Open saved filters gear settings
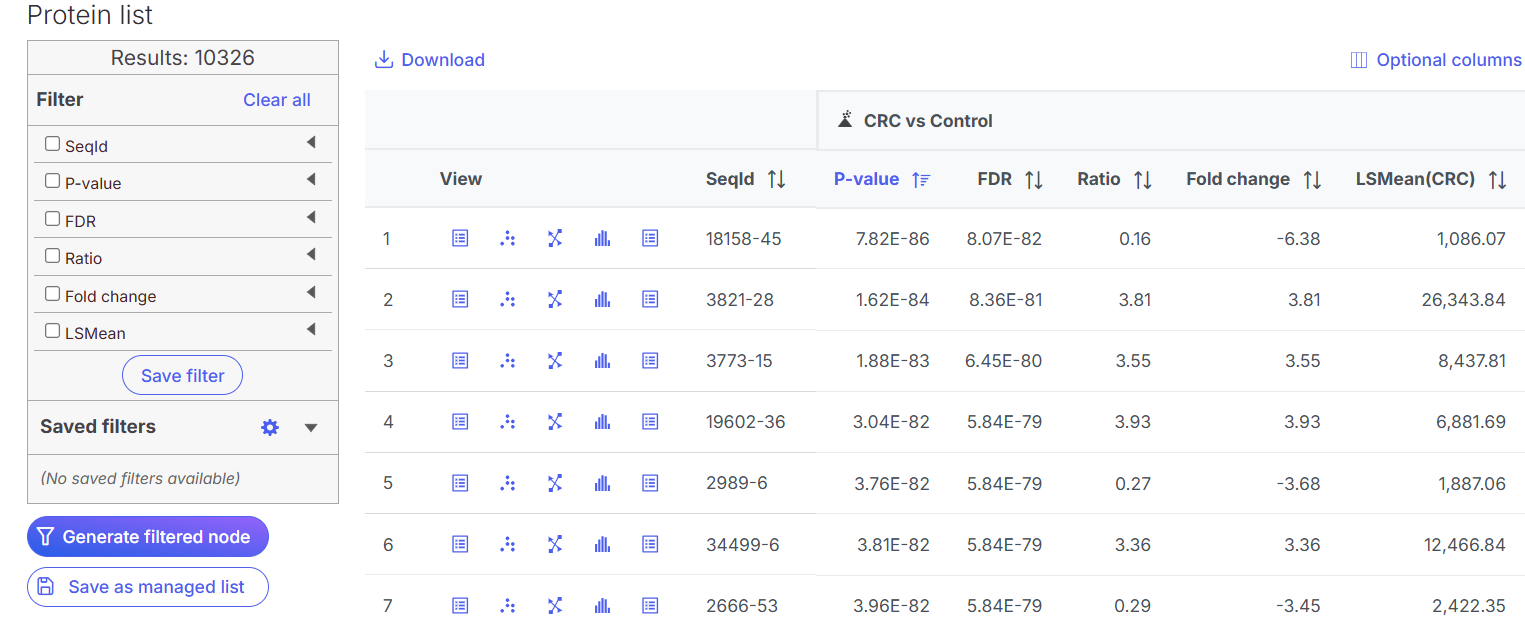Viewport: 1525px width, 623px height. coord(269,427)
